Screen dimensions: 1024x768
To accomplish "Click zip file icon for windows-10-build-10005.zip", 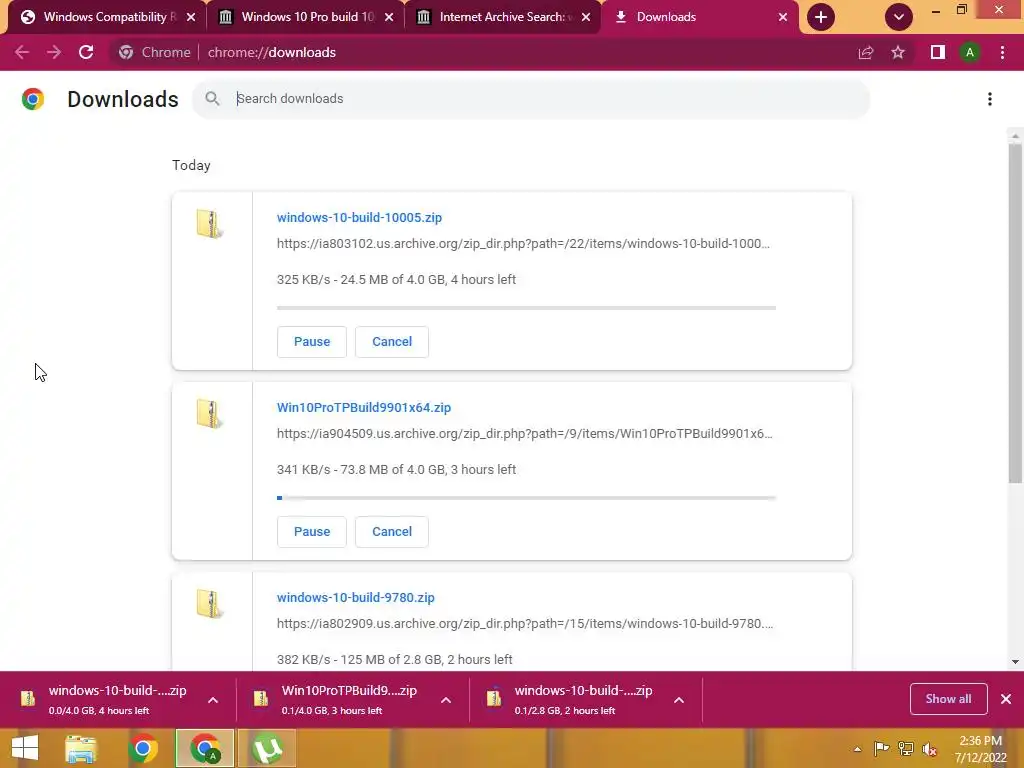I will [x=209, y=223].
